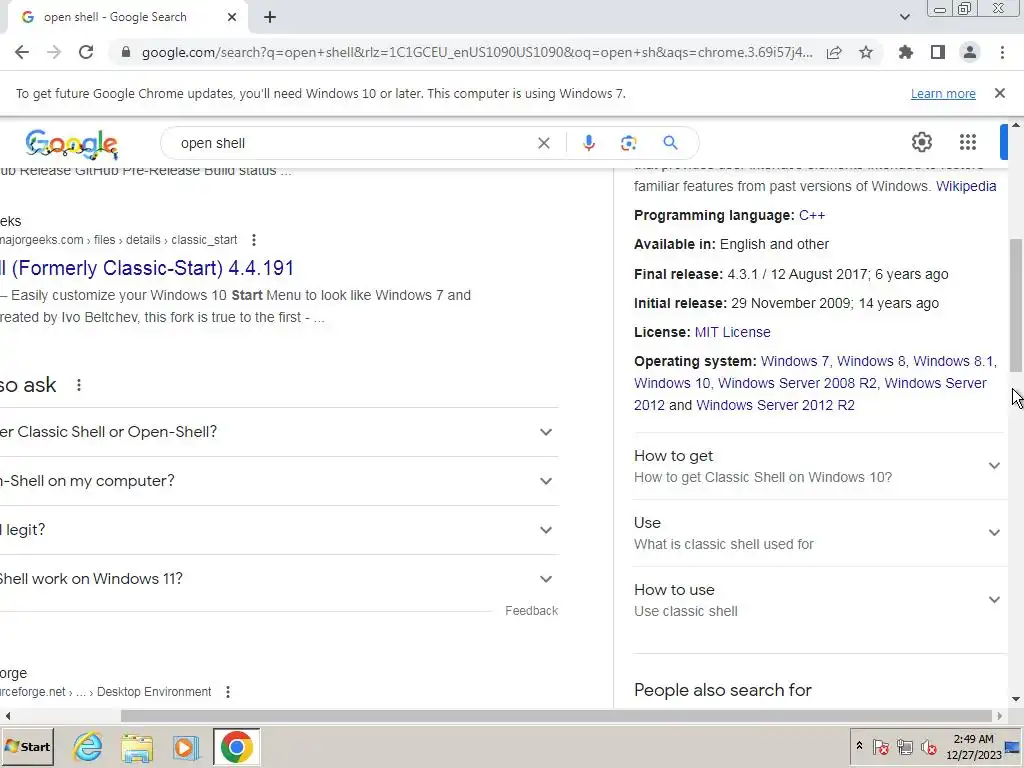Screen dimensions: 1024x768
Task: Dismiss the Windows 7 update notice
Action: click(1000, 93)
